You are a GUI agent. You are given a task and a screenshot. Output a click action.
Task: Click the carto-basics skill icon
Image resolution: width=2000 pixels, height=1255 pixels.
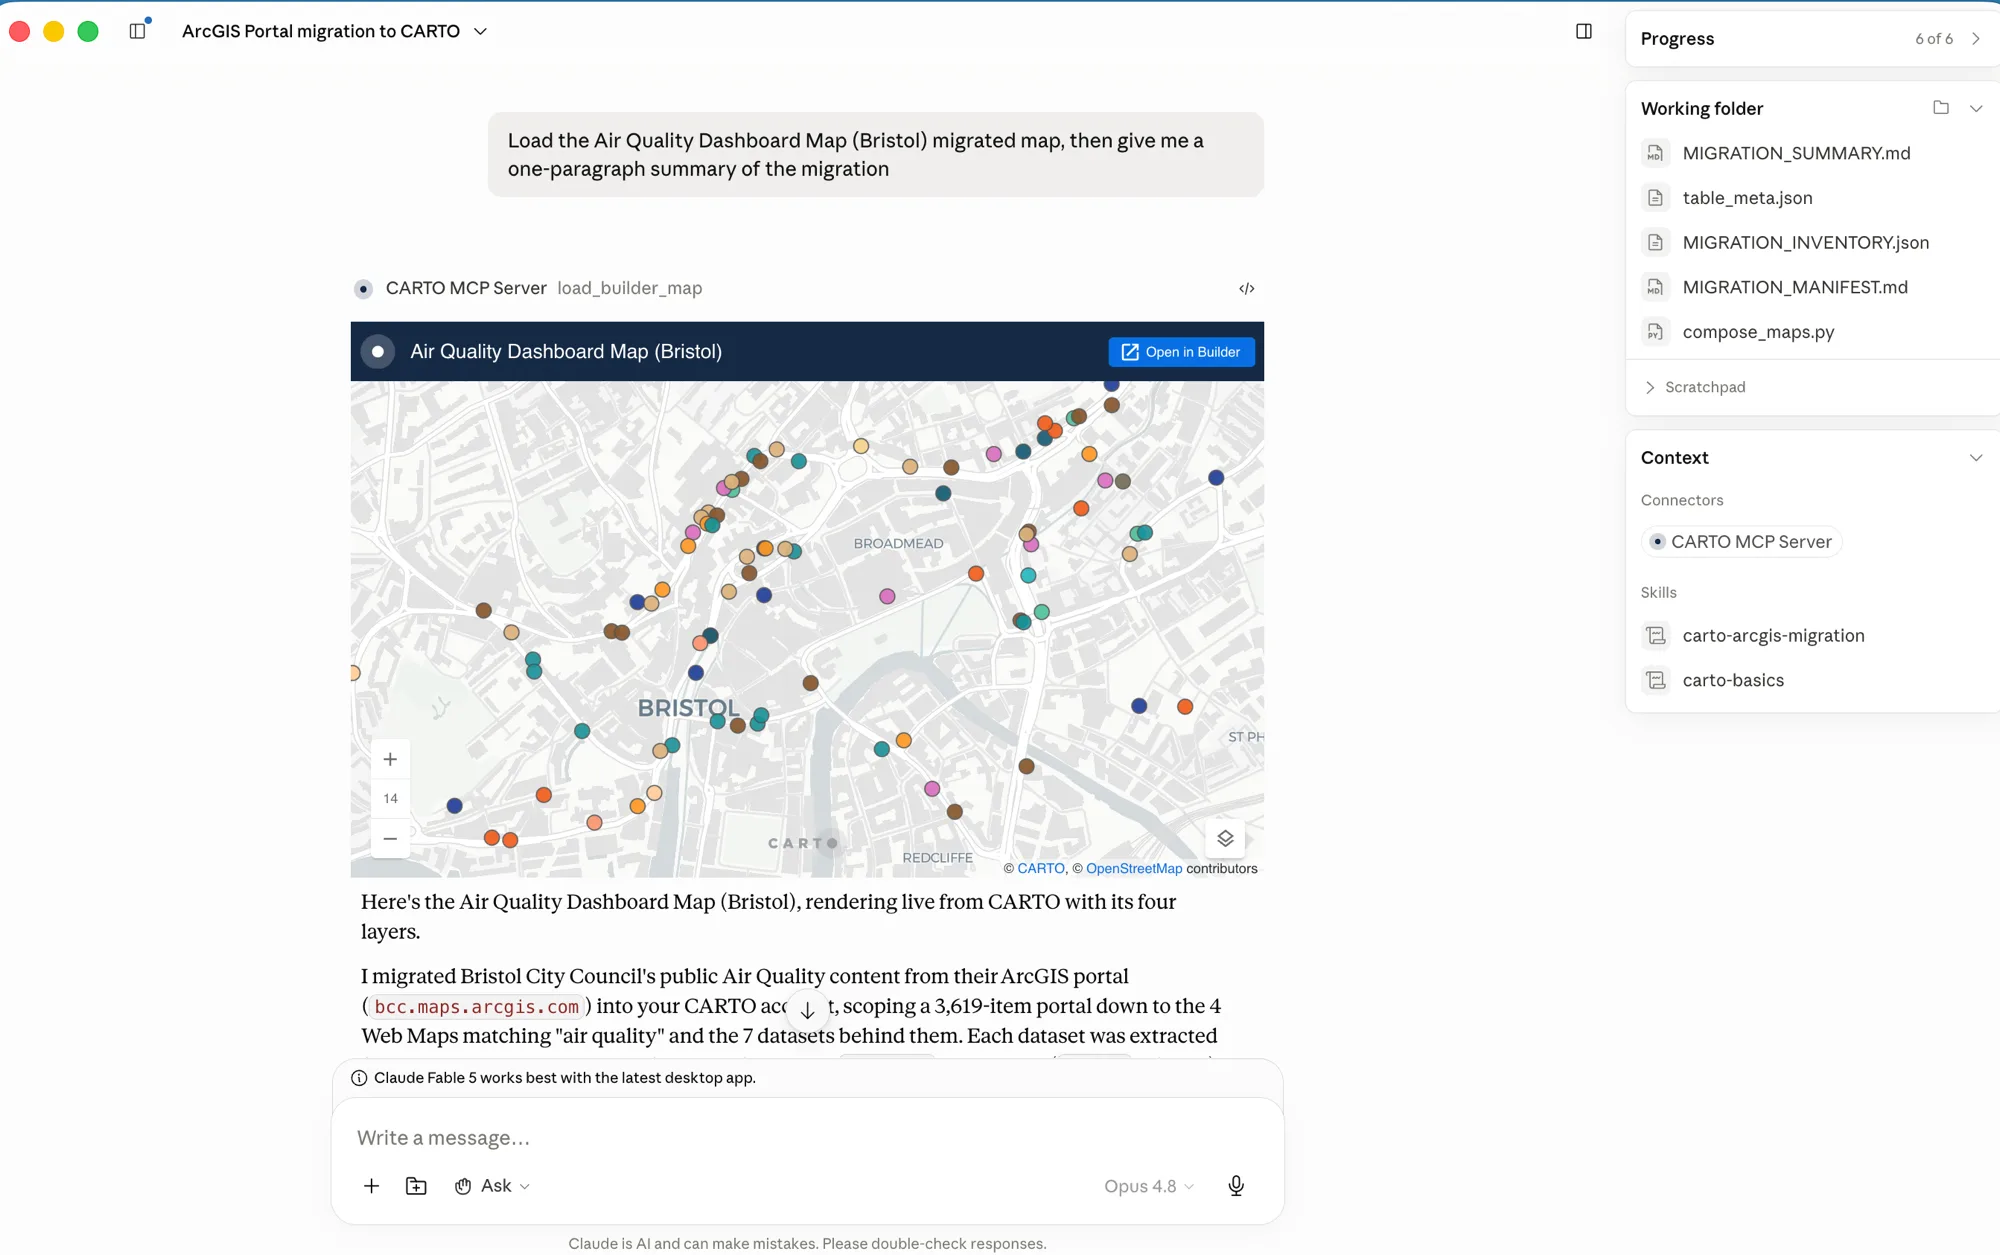click(x=1656, y=680)
